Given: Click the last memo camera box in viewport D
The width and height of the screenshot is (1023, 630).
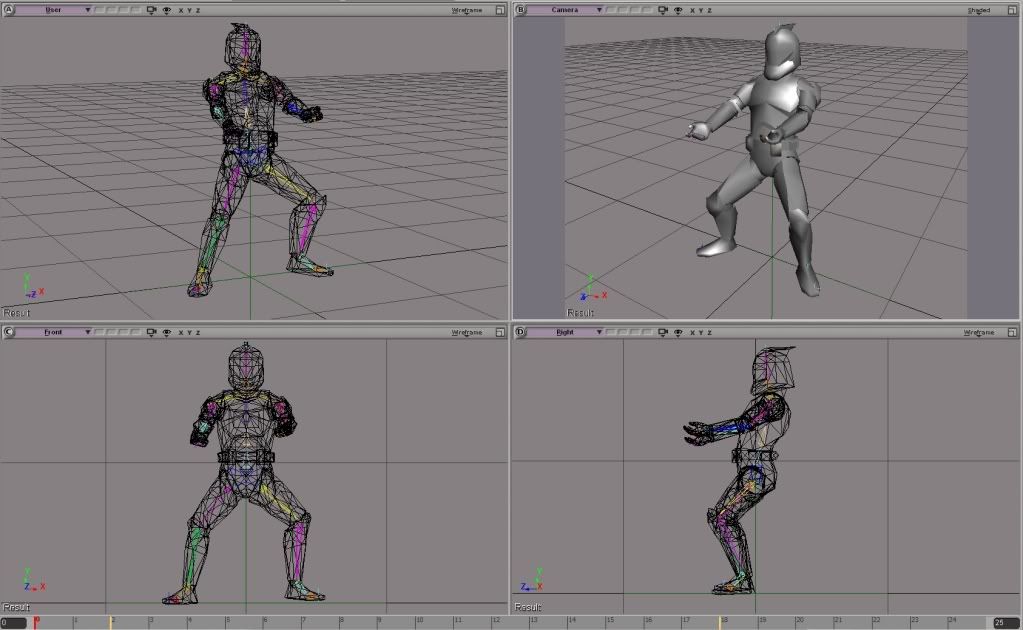Looking at the screenshot, I should [x=647, y=332].
